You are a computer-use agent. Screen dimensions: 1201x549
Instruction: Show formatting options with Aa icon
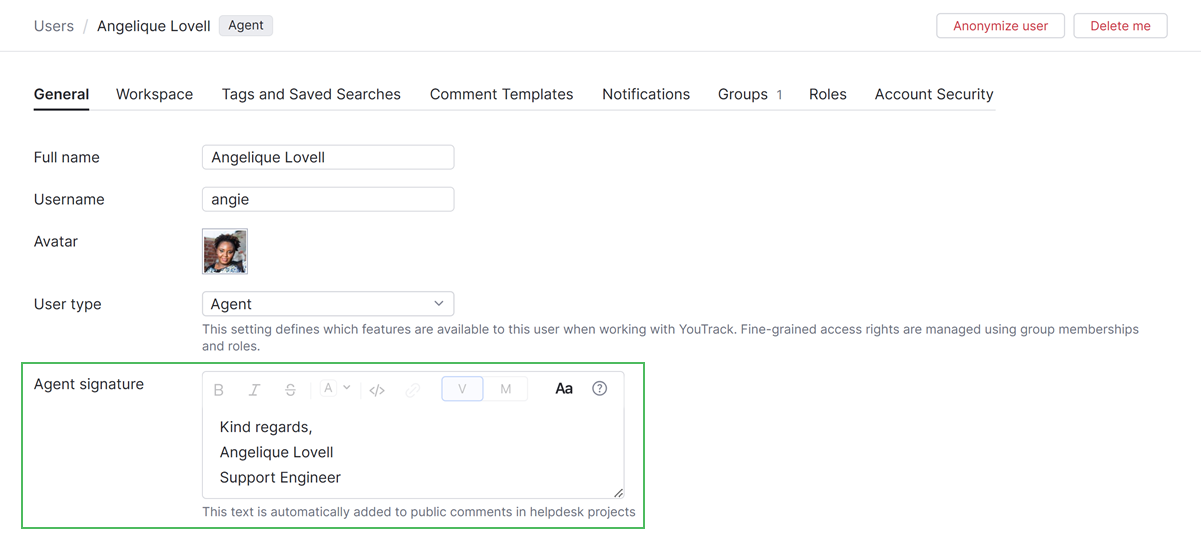[564, 389]
